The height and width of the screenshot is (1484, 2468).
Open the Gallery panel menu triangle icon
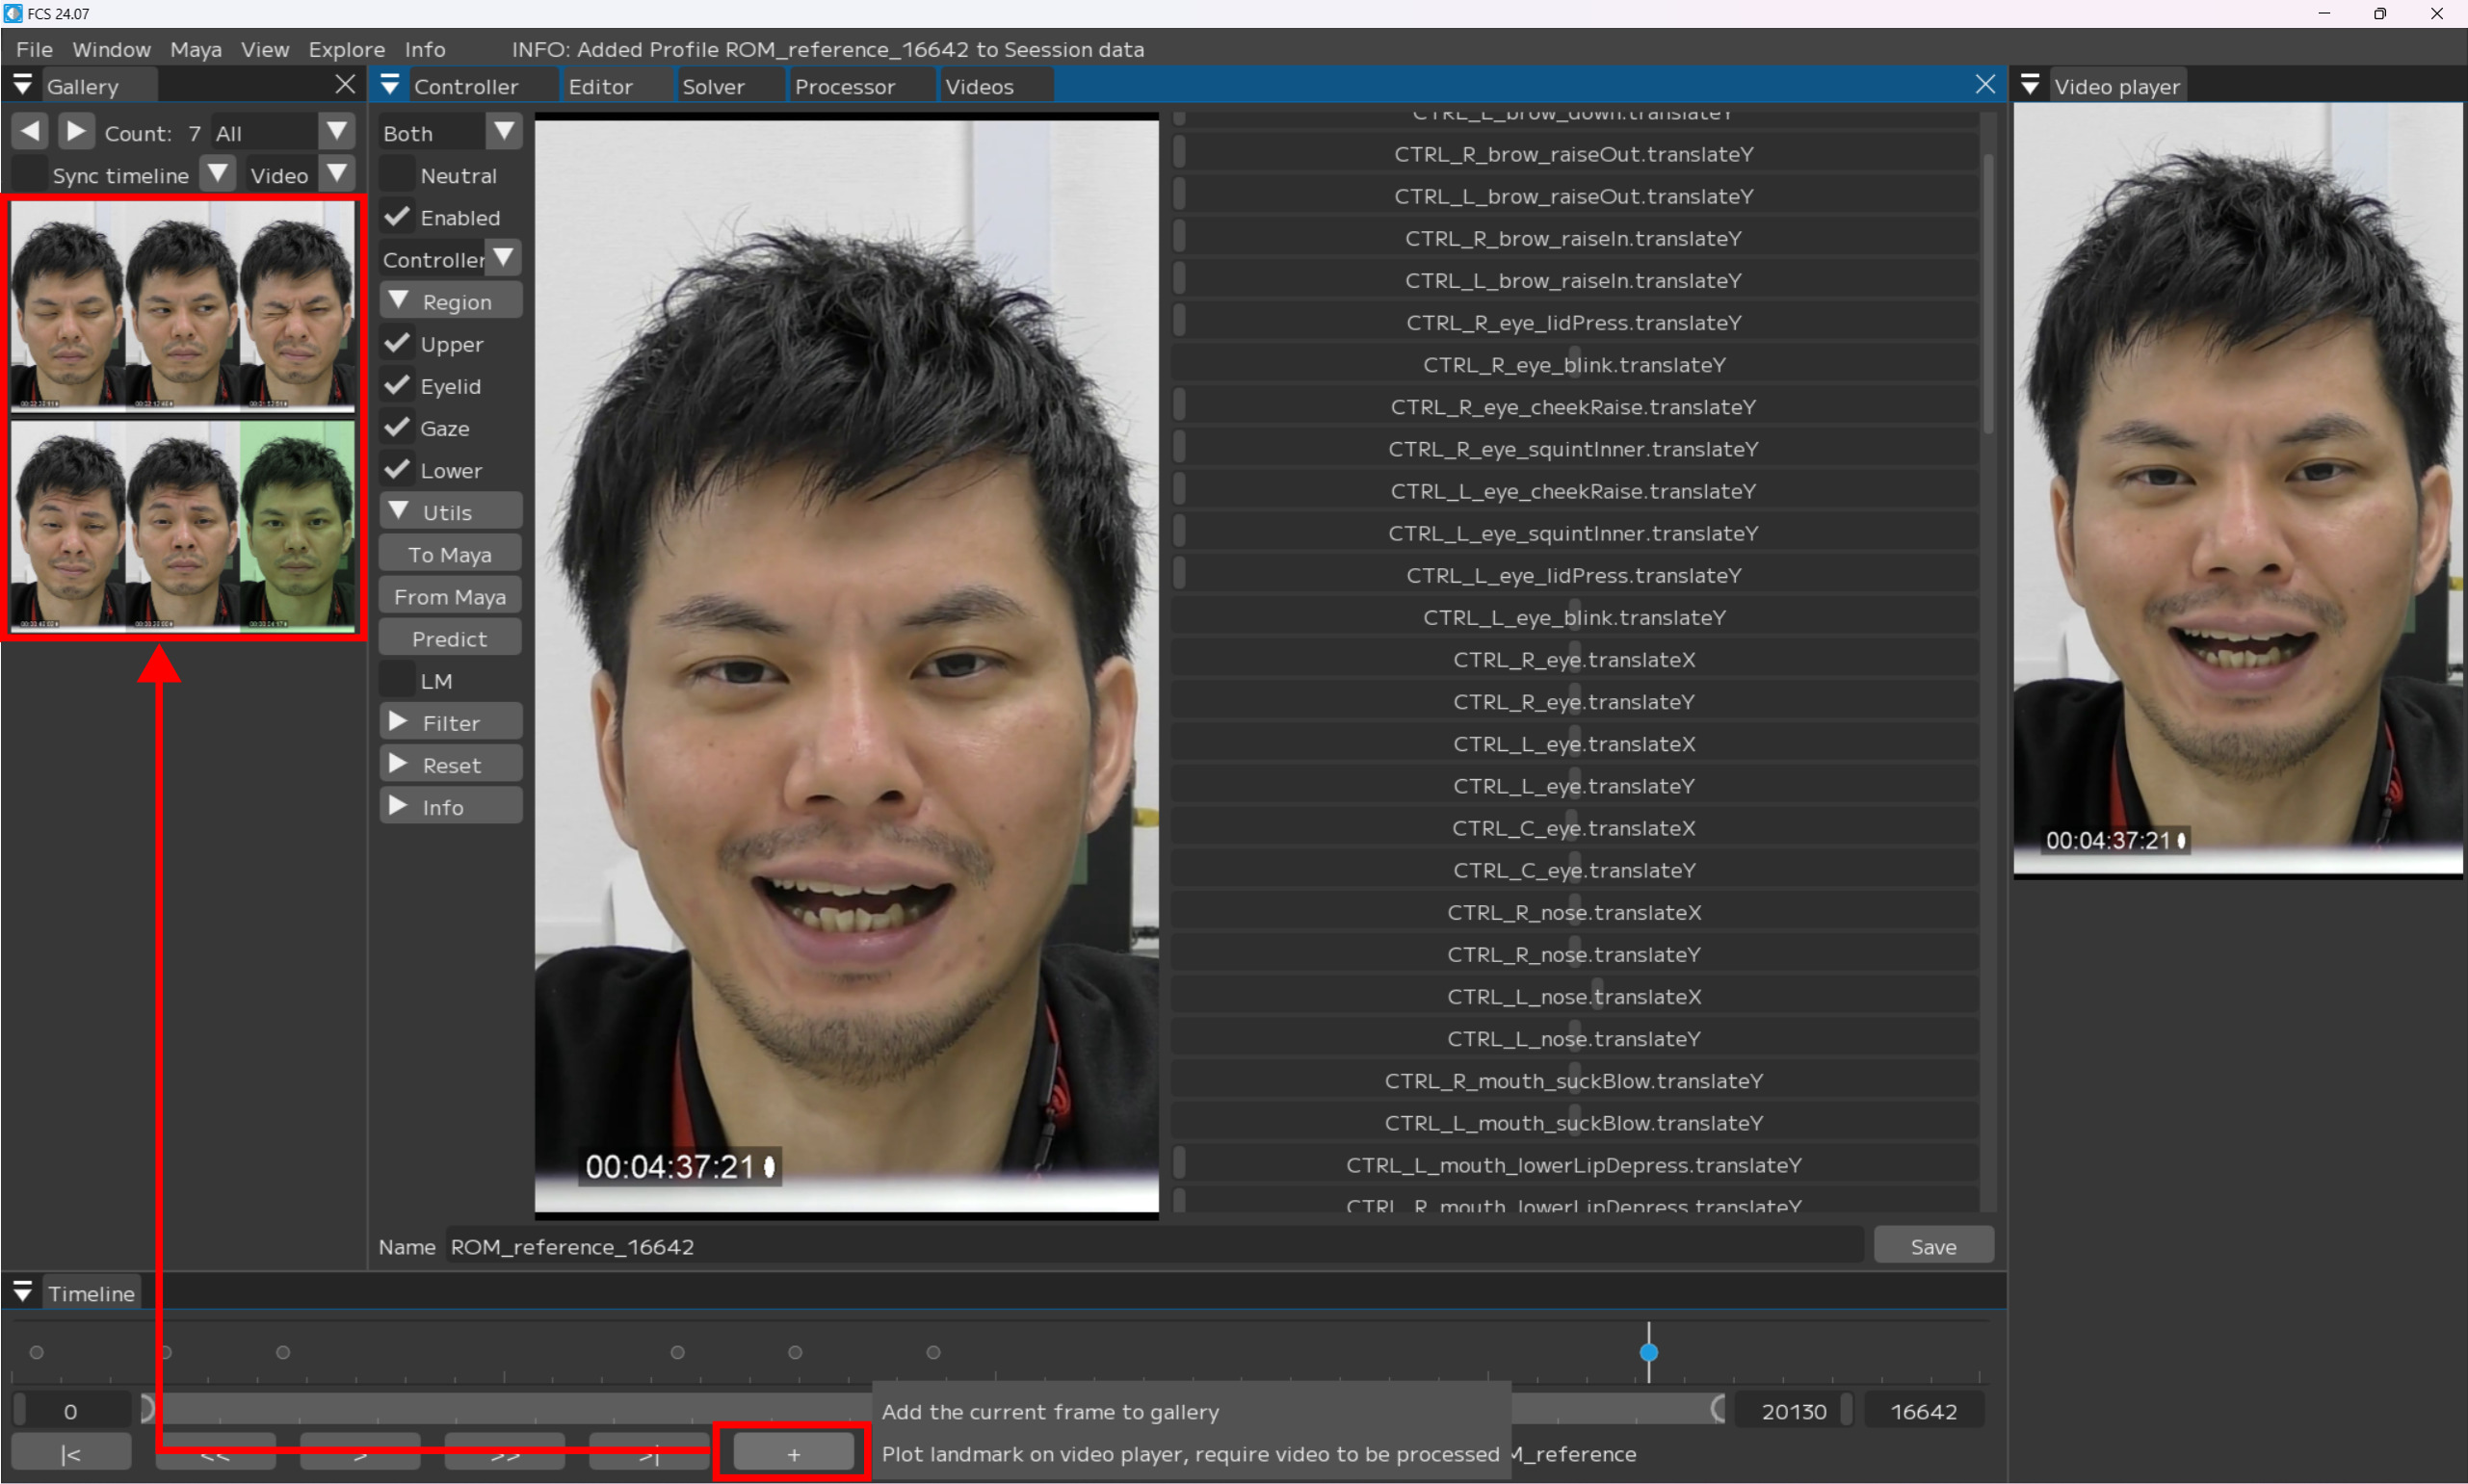pos(22,85)
